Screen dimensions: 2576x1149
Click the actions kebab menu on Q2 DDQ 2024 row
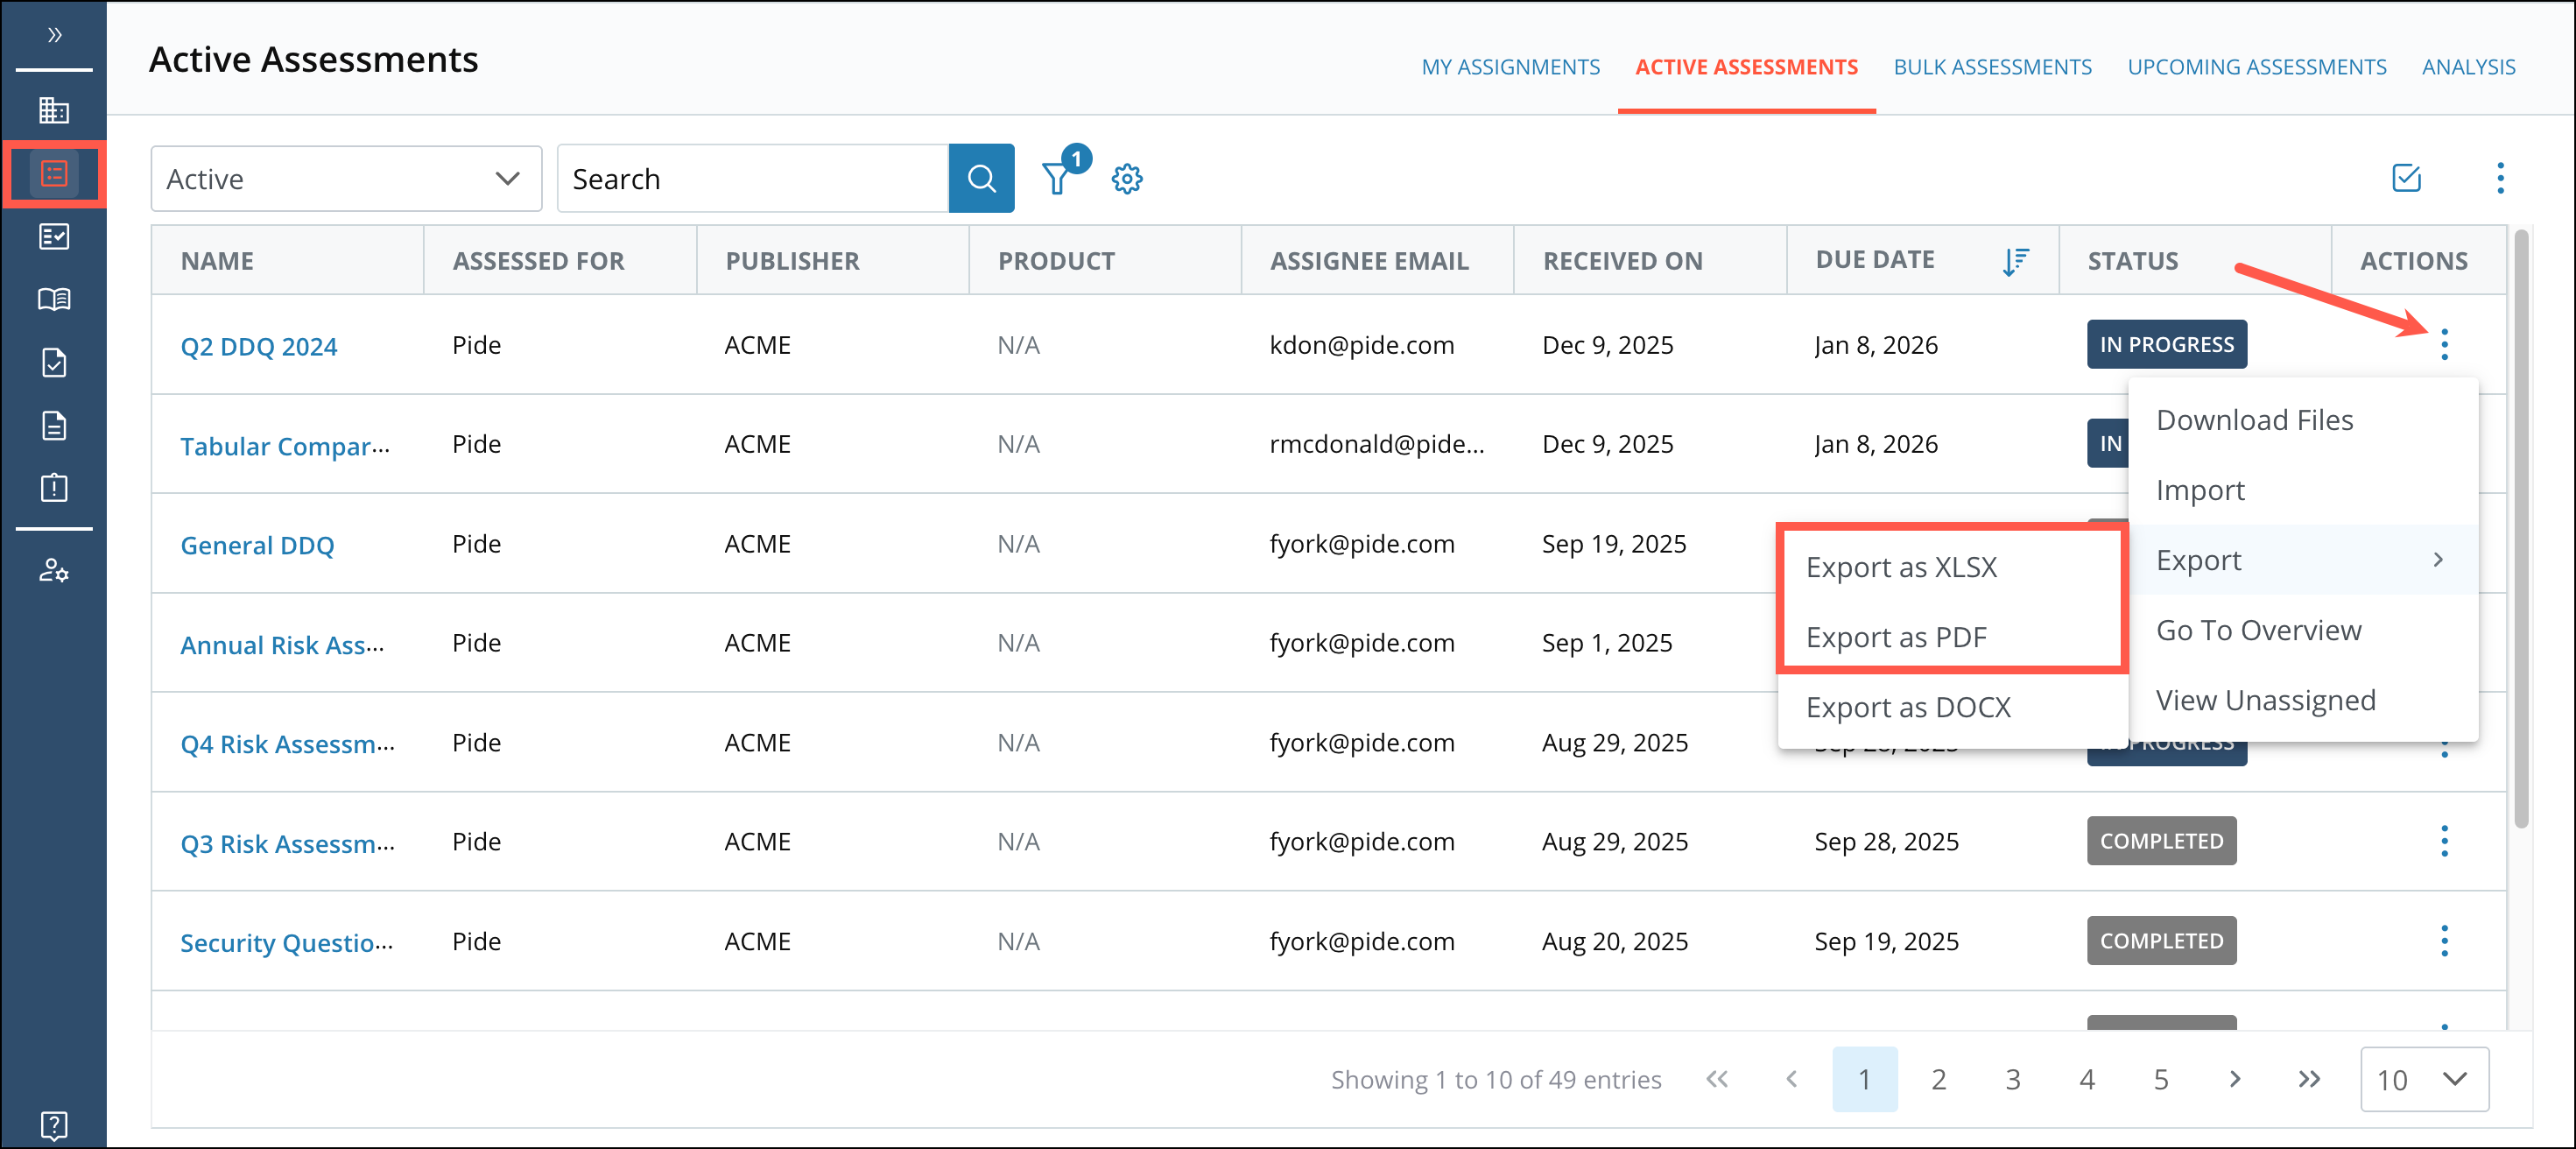click(2445, 344)
